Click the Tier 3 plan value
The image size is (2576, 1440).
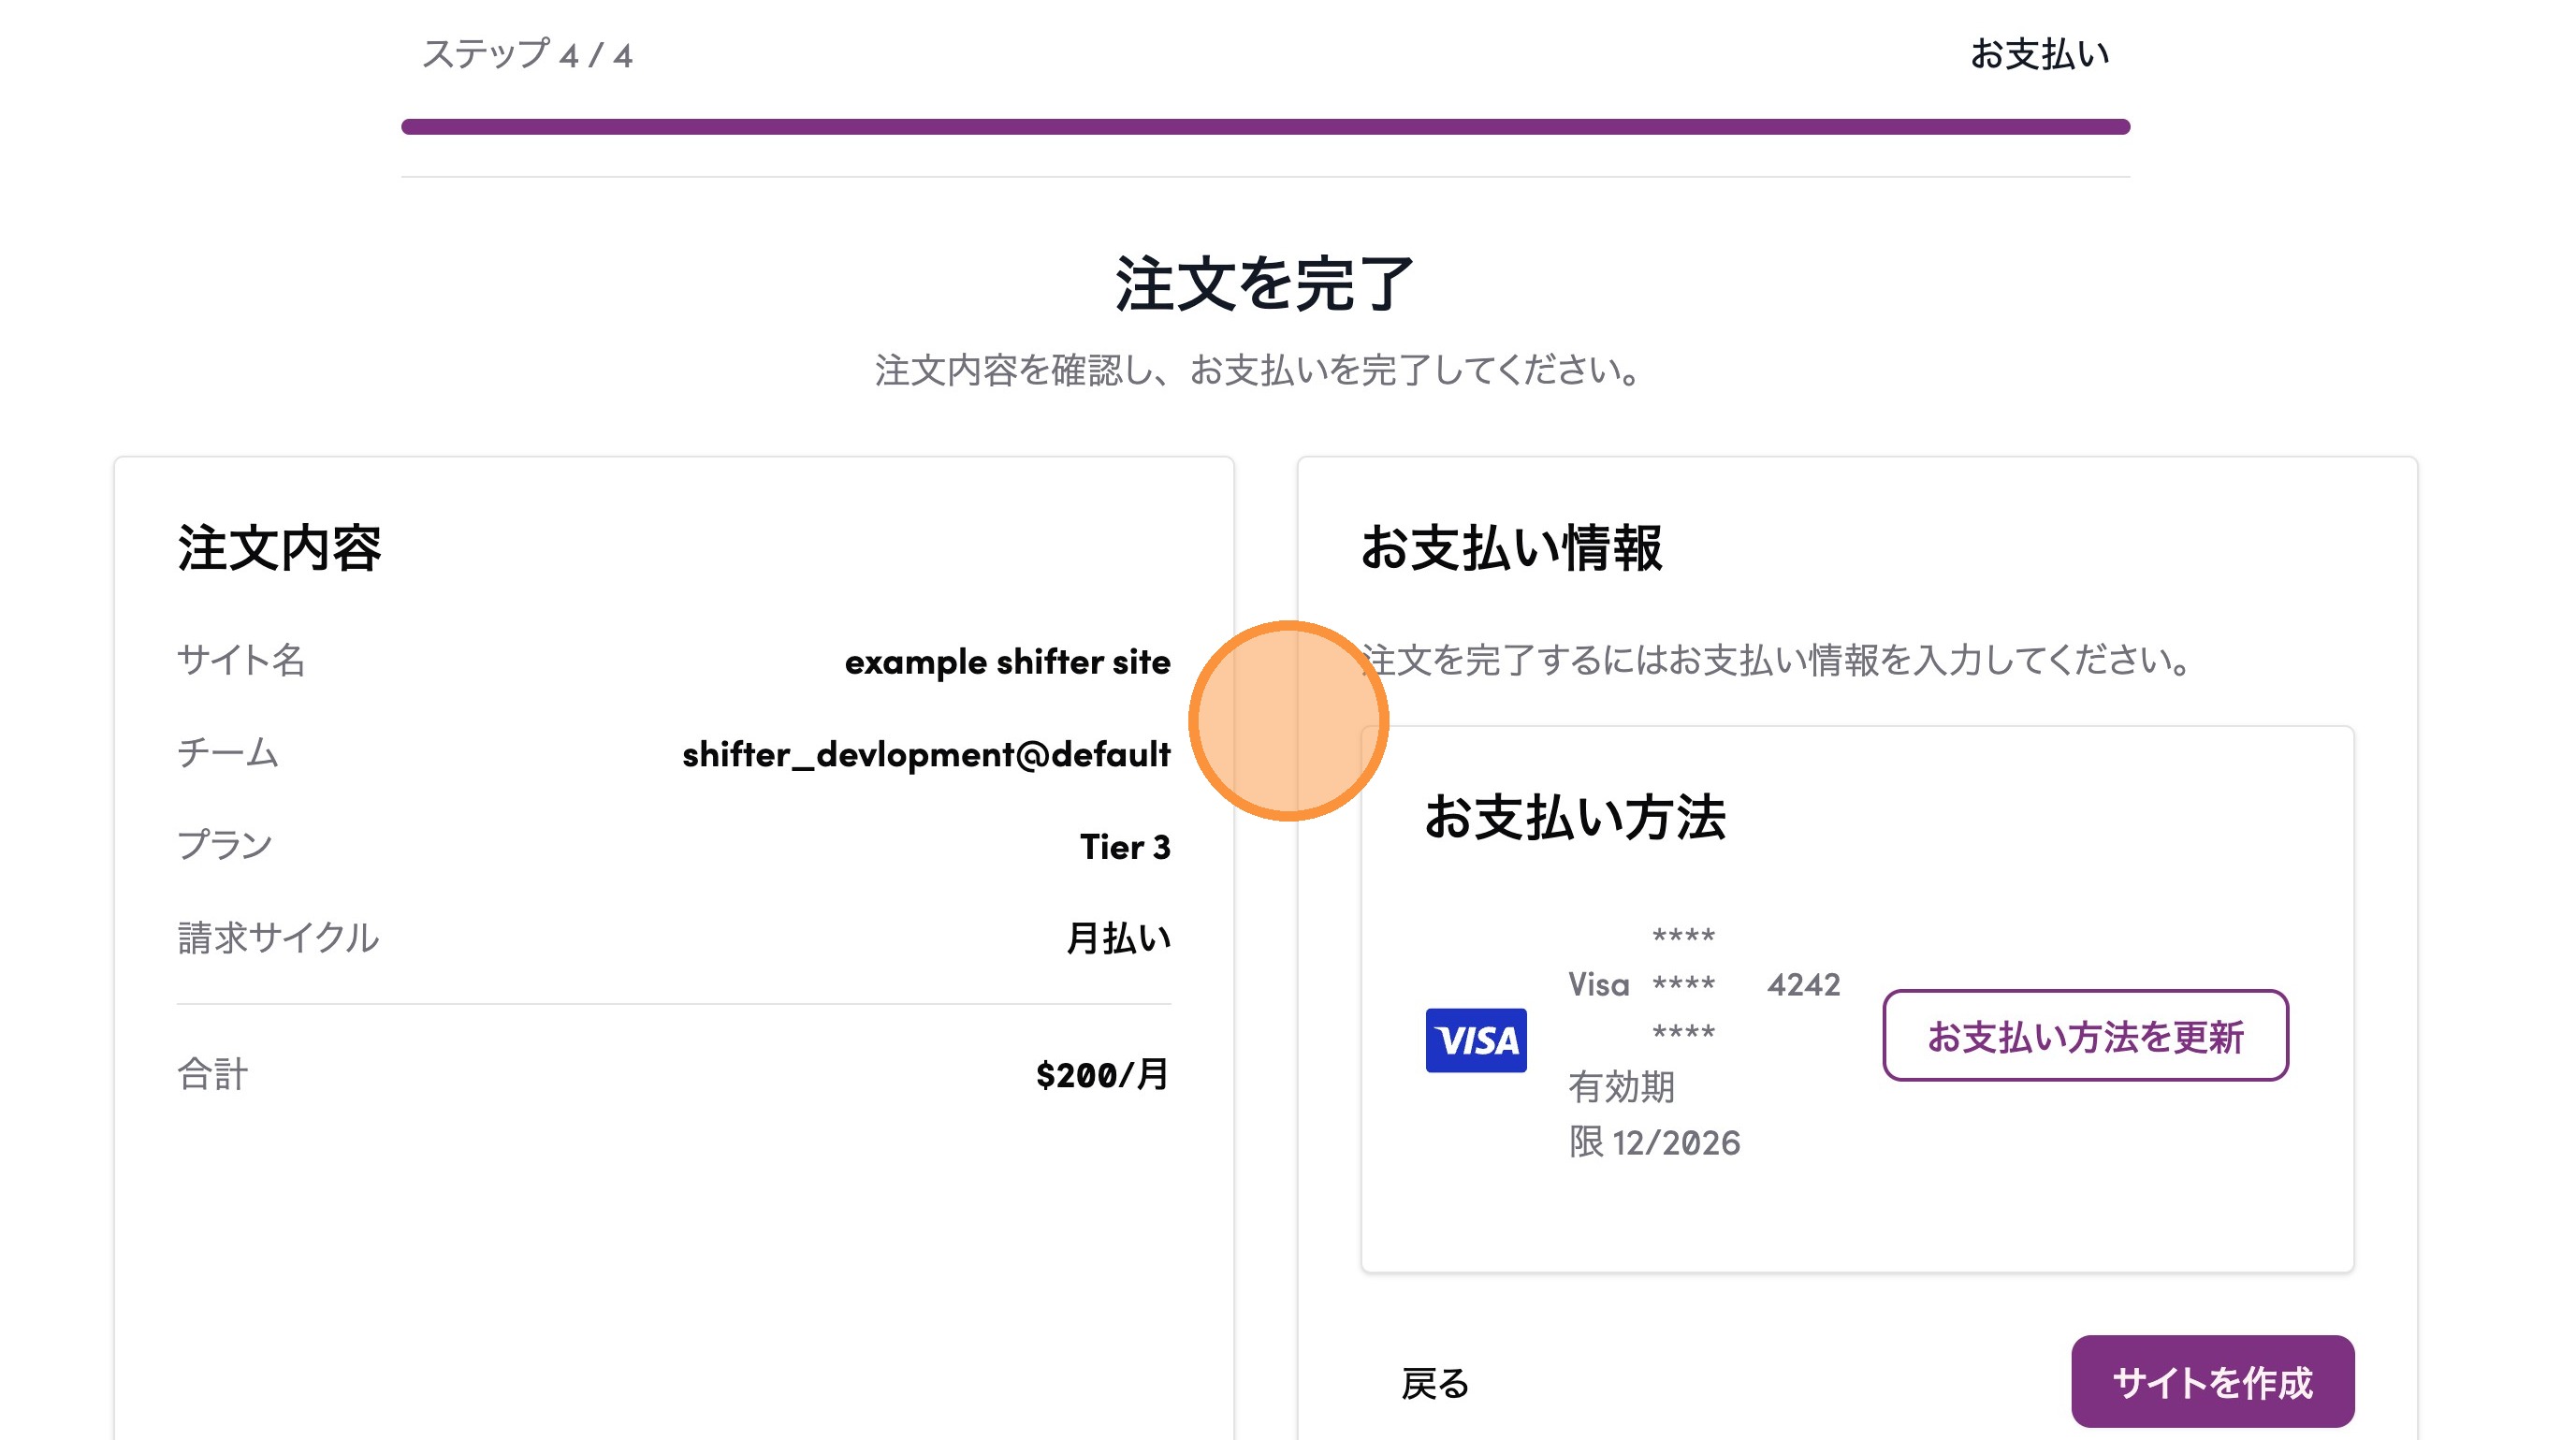pos(1124,847)
